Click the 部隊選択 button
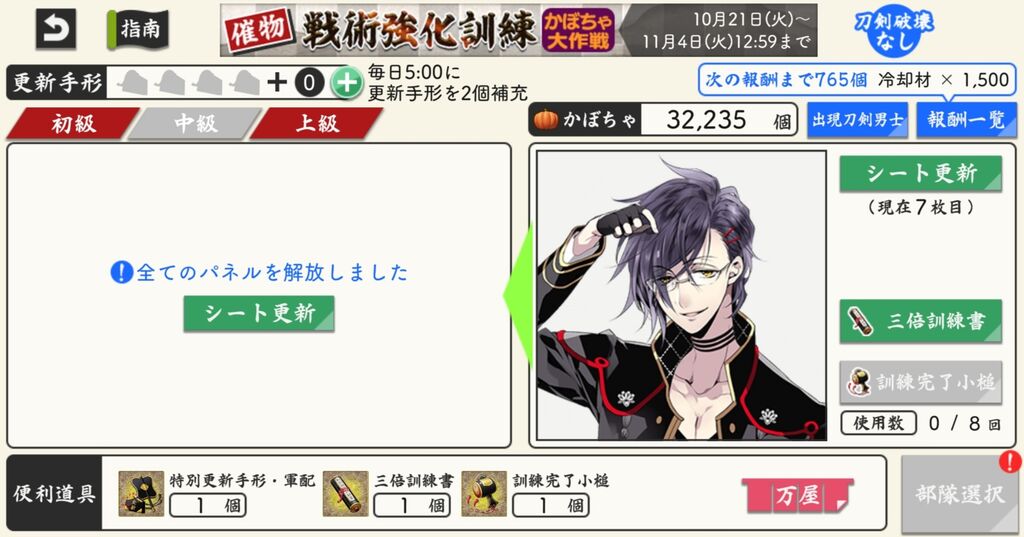The image size is (1024, 537). point(959,495)
